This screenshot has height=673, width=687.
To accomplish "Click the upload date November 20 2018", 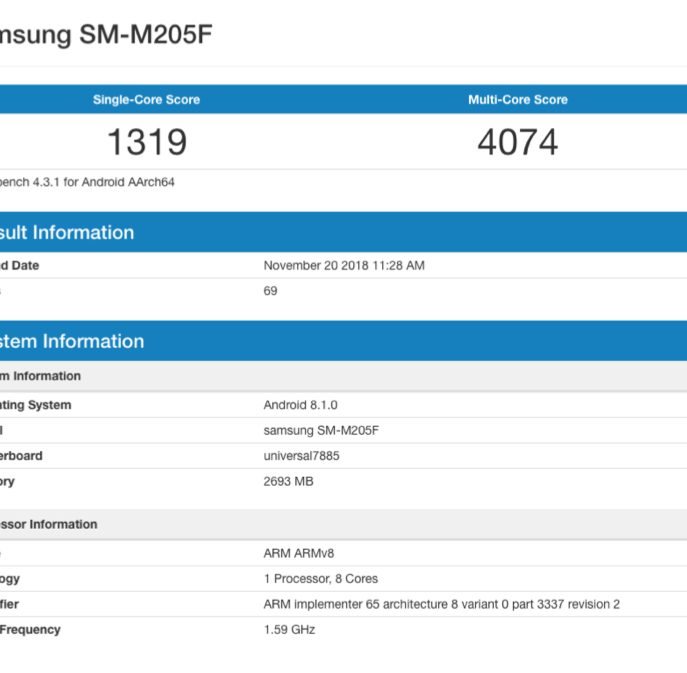I will click(x=344, y=266).
